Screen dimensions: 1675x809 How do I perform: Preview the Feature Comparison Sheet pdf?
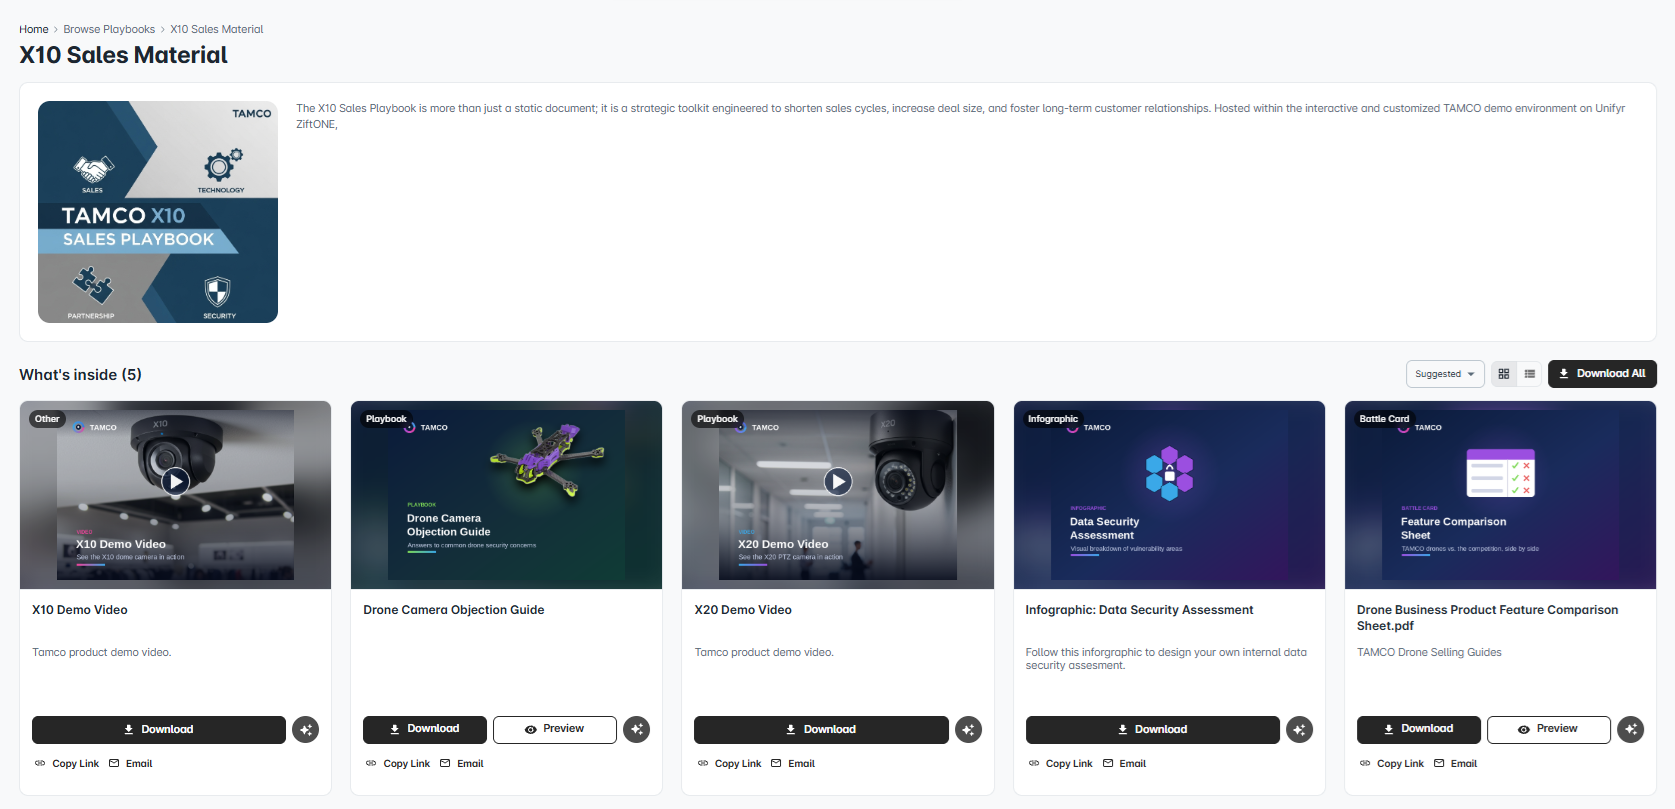tap(1549, 730)
